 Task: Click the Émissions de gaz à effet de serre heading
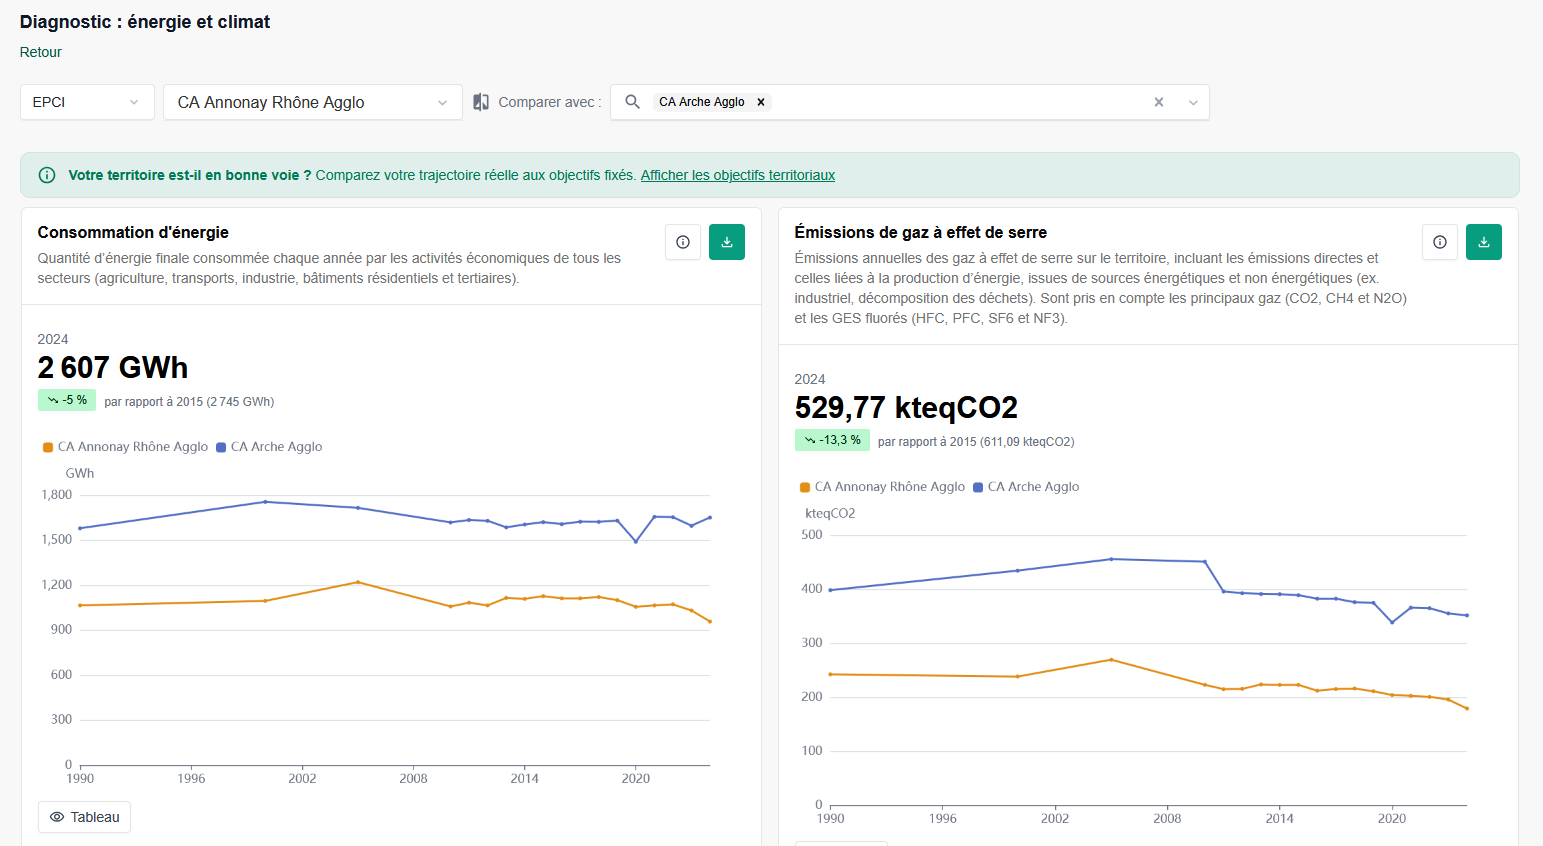pos(921,232)
